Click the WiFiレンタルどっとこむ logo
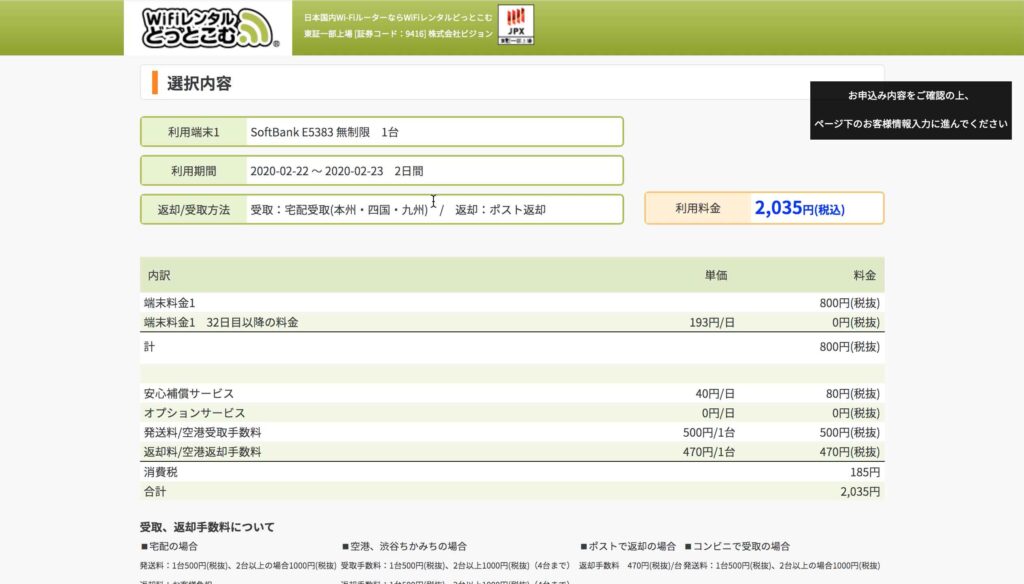 click(210, 28)
